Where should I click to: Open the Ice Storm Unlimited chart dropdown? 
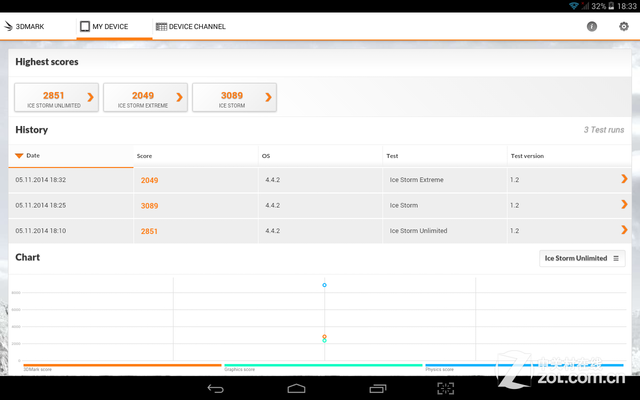click(582, 258)
